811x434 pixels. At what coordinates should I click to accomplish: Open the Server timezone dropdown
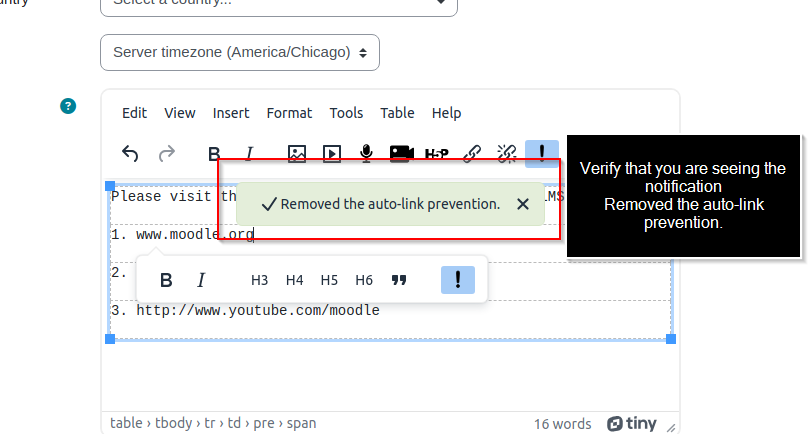240,52
